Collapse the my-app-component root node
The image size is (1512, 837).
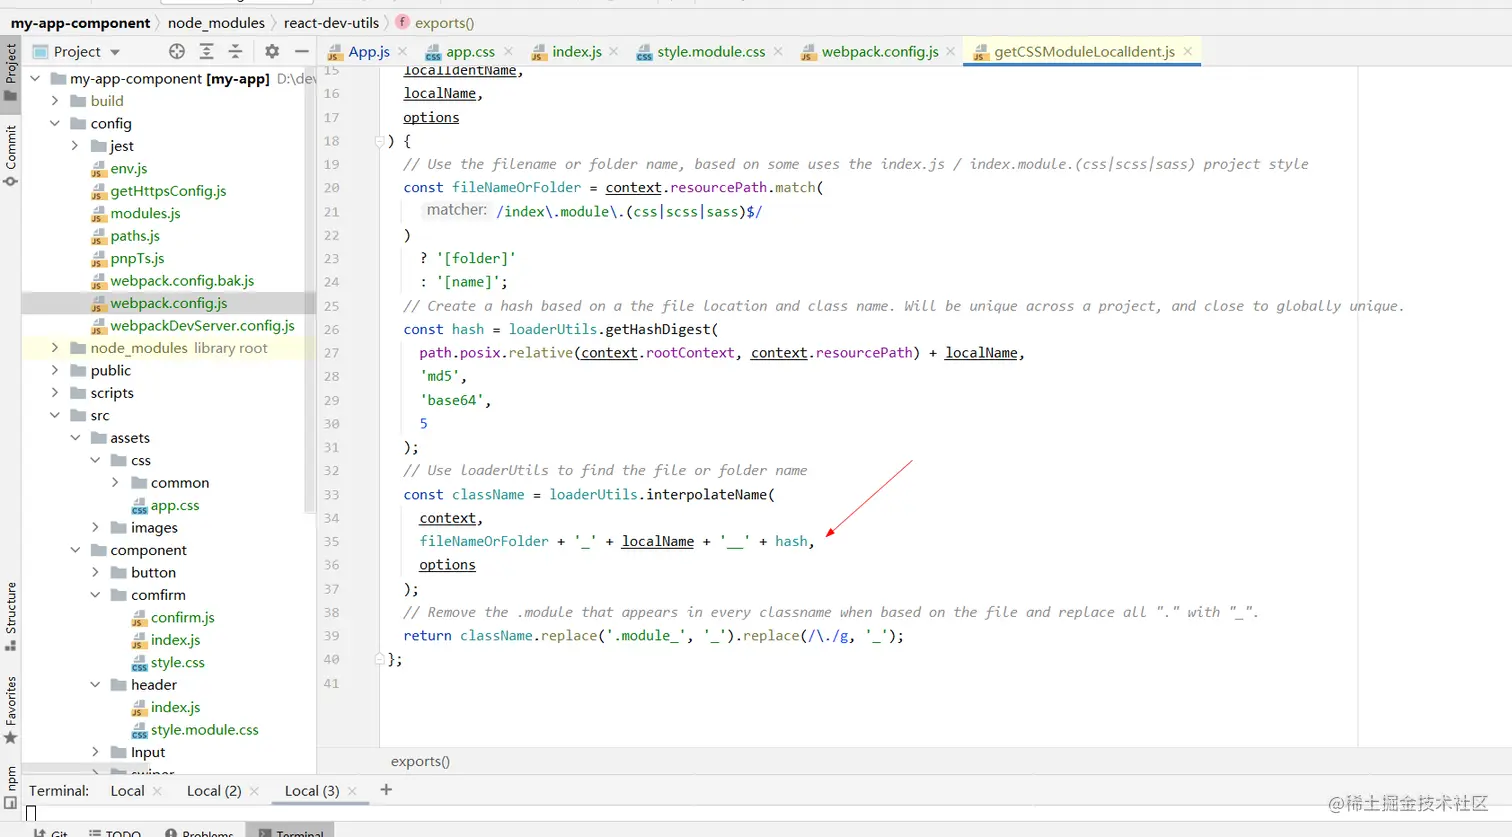36,78
